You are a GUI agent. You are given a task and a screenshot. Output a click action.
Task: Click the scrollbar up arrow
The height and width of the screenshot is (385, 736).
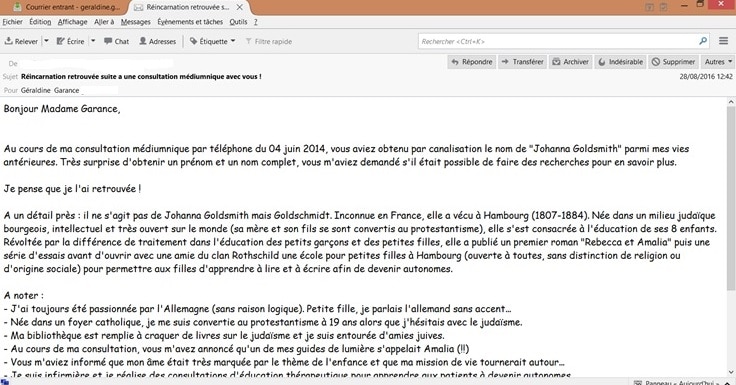coord(731,101)
